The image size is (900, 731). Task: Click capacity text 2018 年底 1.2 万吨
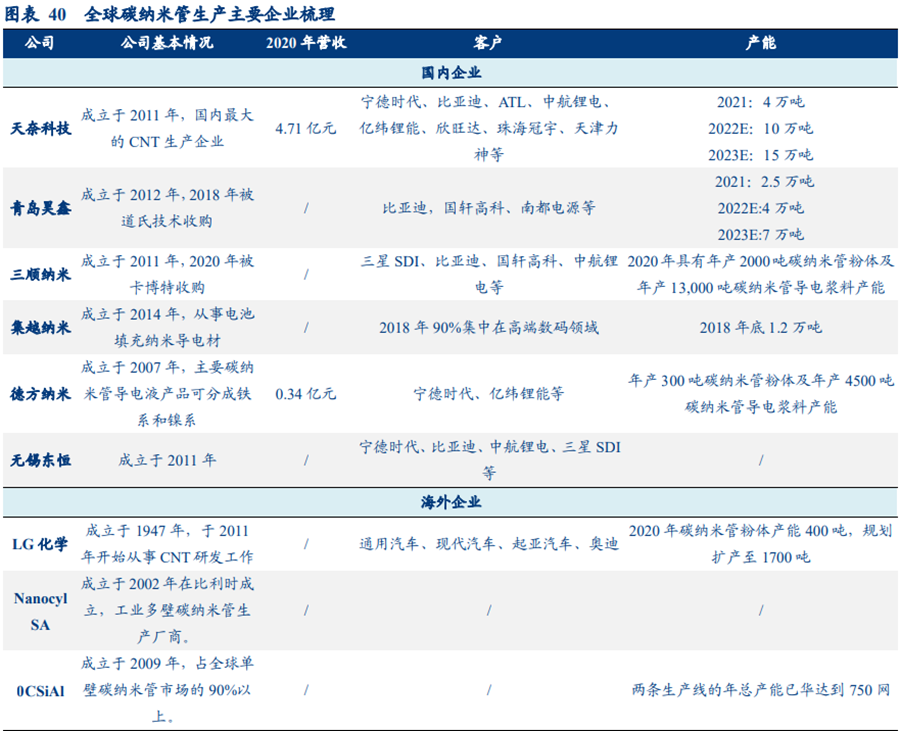pos(761,328)
